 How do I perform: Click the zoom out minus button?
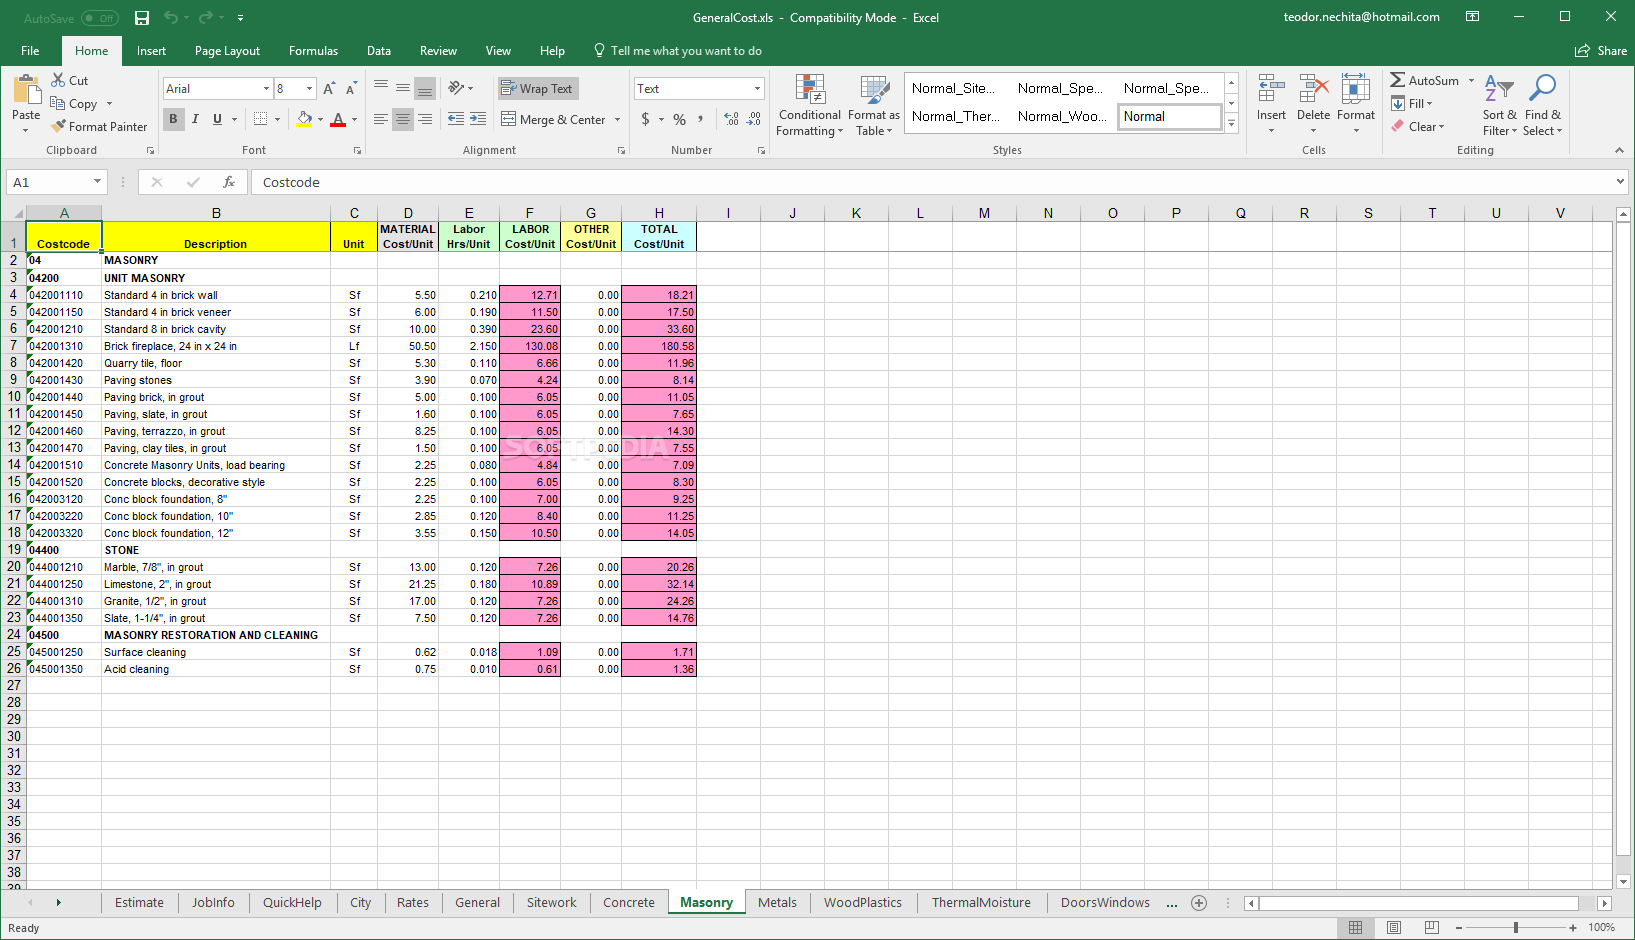pos(1459,928)
